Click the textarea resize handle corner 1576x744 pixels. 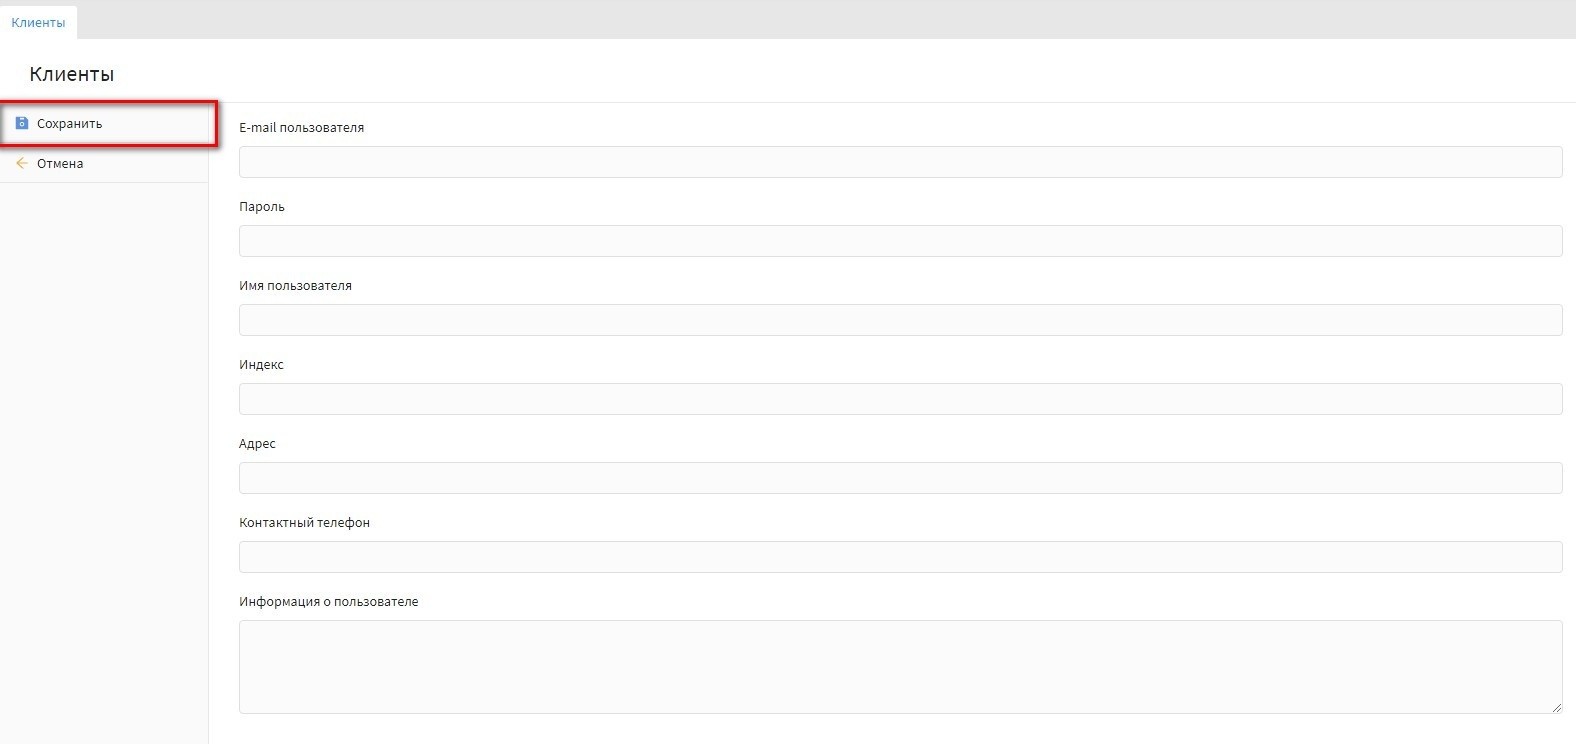(x=1557, y=708)
